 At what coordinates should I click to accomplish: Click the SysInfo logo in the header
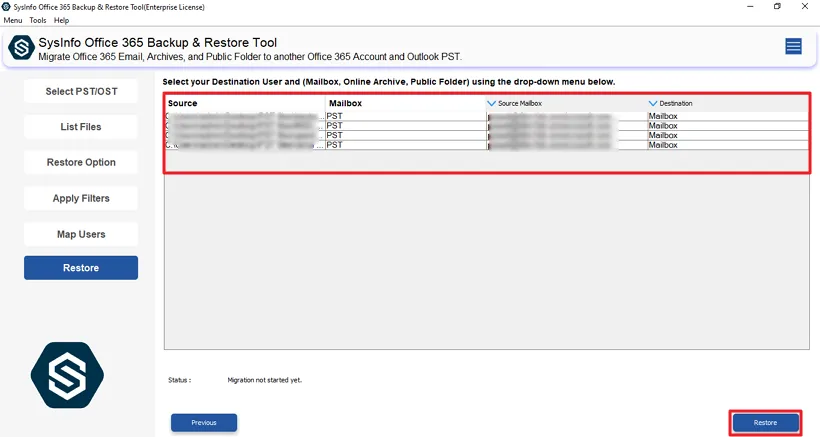(21, 48)
